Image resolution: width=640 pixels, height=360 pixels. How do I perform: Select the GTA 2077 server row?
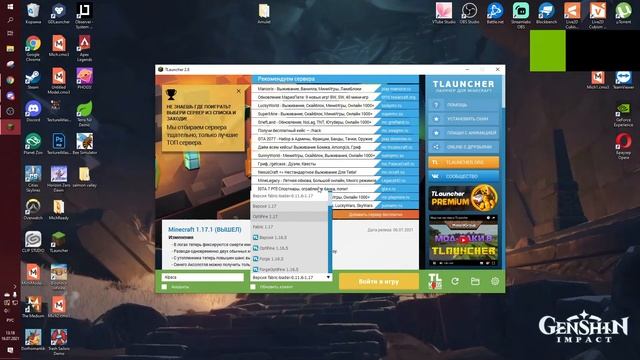point(335,139)
